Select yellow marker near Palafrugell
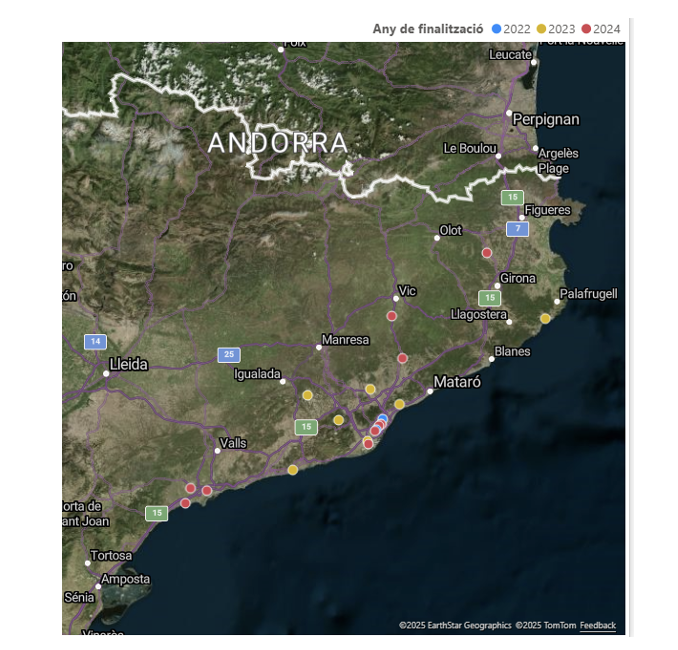 pyautogui.click(x=545, y=318)
